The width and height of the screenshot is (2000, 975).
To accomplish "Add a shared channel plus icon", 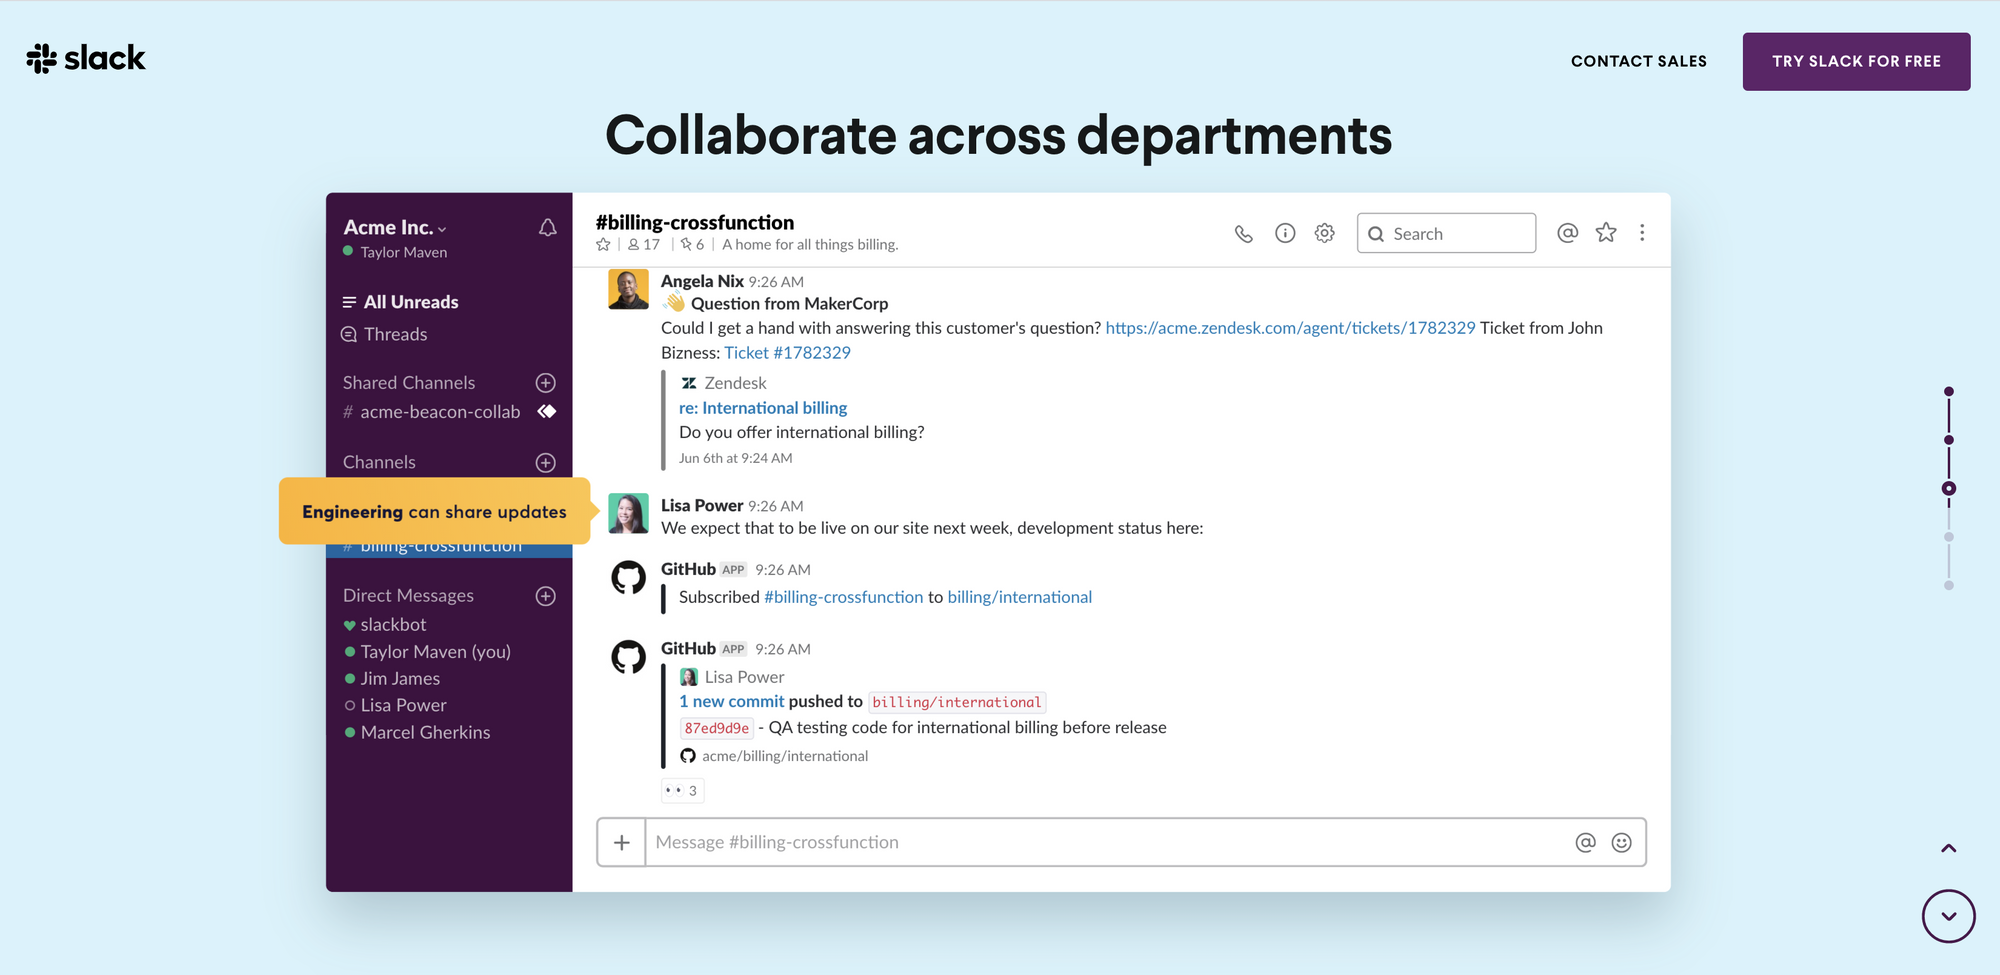I will (x=546, y=383).
